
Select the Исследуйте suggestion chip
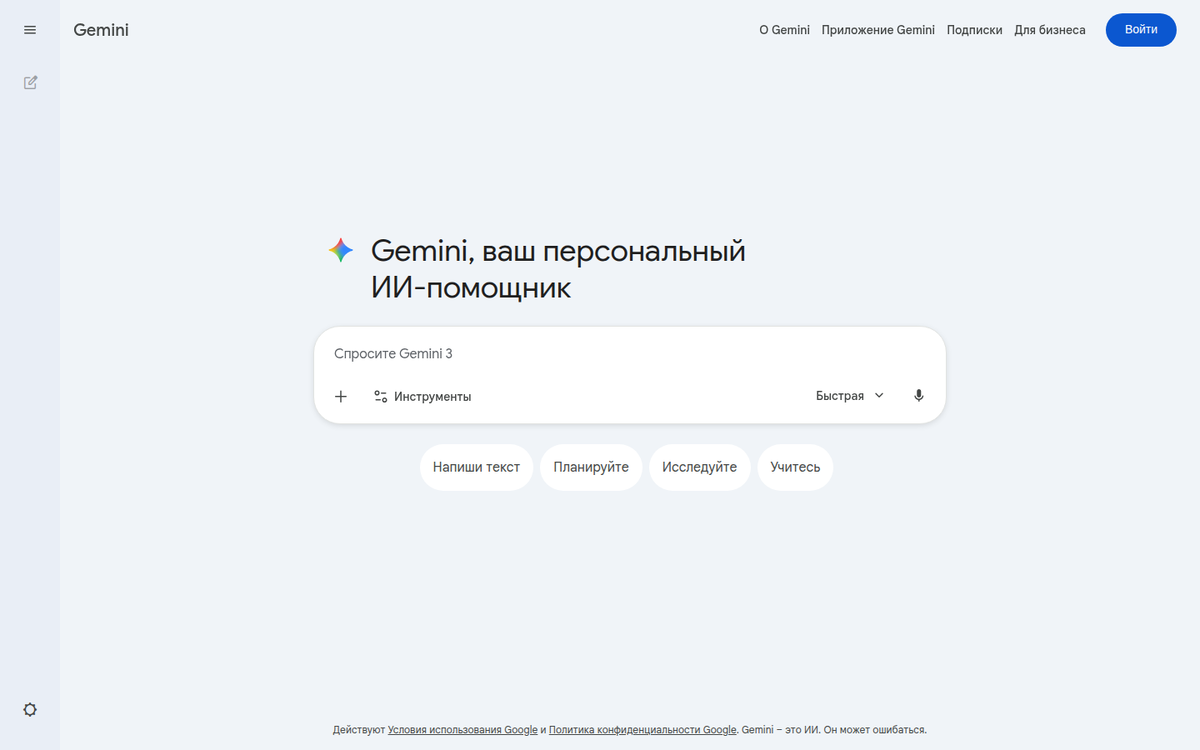(x=699, y=467)
